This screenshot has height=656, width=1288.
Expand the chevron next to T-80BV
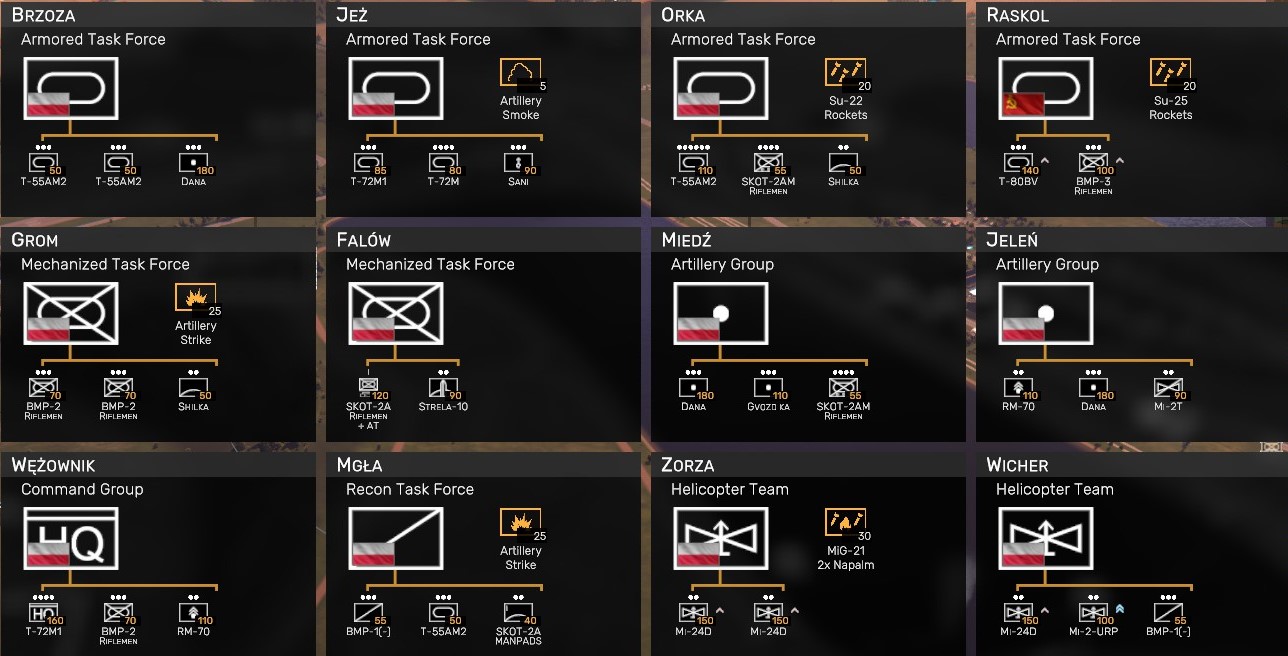pos(1045,160)
